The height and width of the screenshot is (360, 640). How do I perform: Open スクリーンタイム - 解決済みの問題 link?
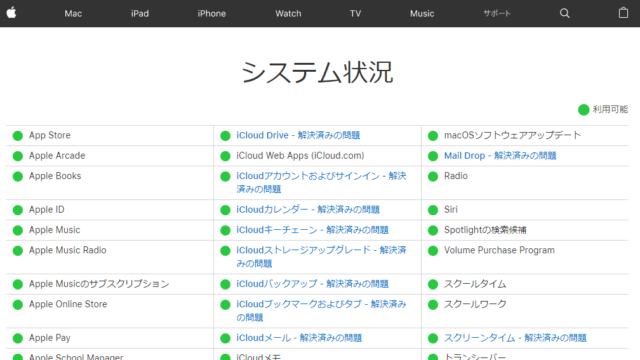point(515,338)
